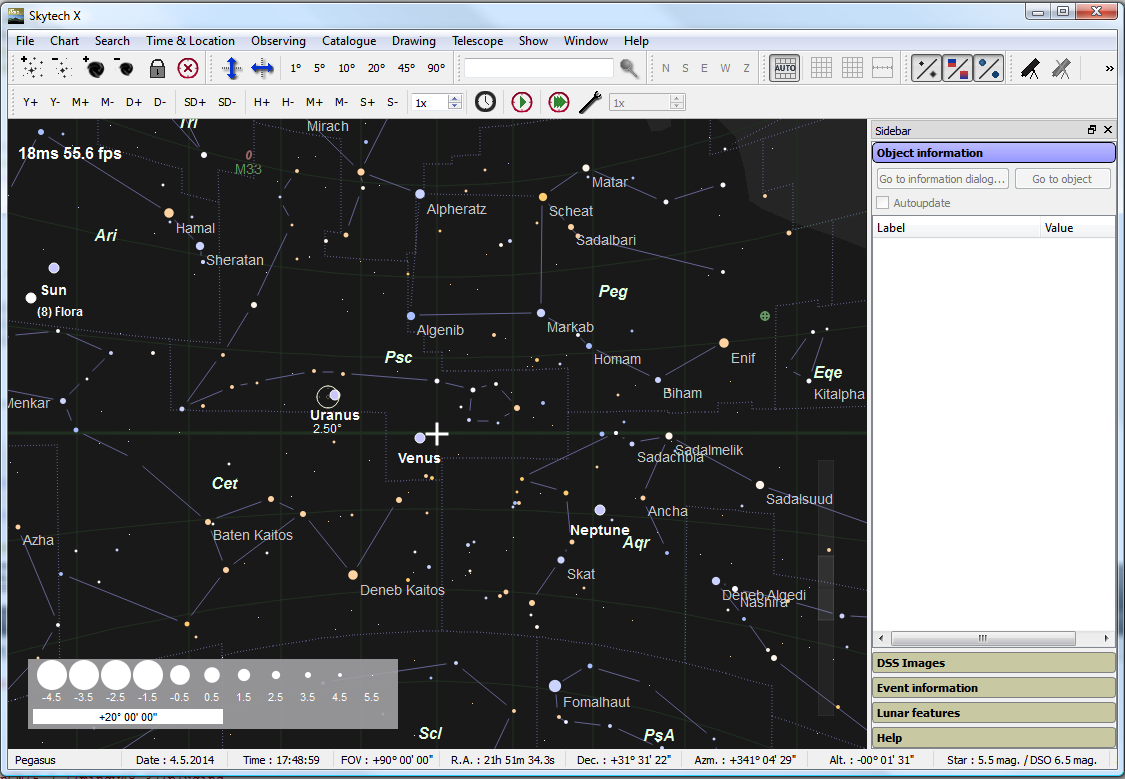Viewport: 1125px width, 779px height.
Task: Click the crossed-out grey telescope icon
Action: tap(1061, 68)
